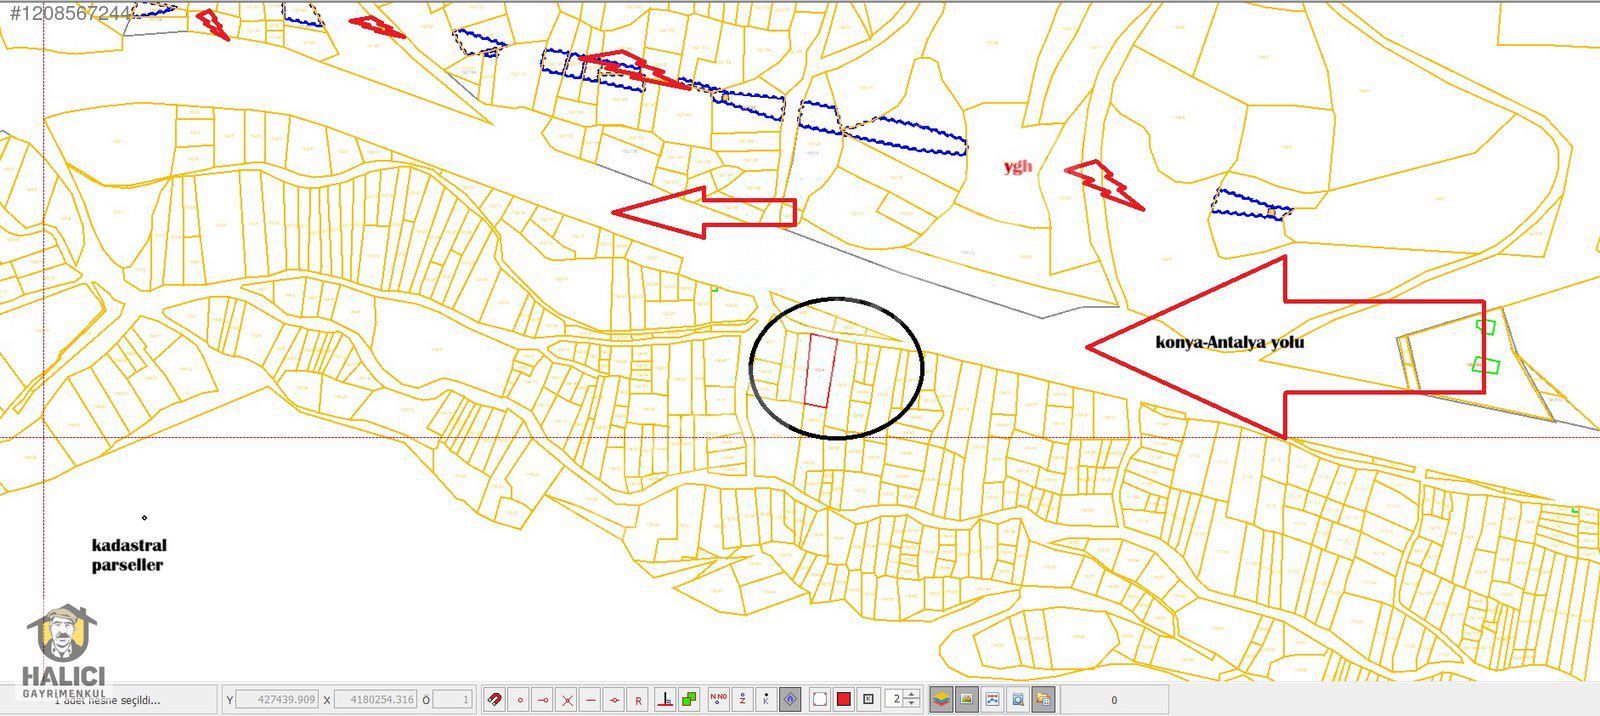The height and width of the screenshot is (716, 1600).
Task: Toggle the raster image display icon
Action: point(966,700)
